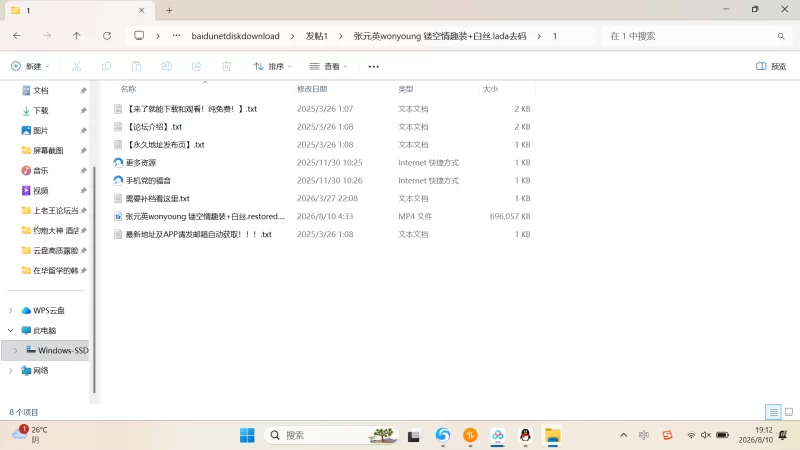Open the Sogou input method tray icon
The image size is (800, 450).
(667, 435)
